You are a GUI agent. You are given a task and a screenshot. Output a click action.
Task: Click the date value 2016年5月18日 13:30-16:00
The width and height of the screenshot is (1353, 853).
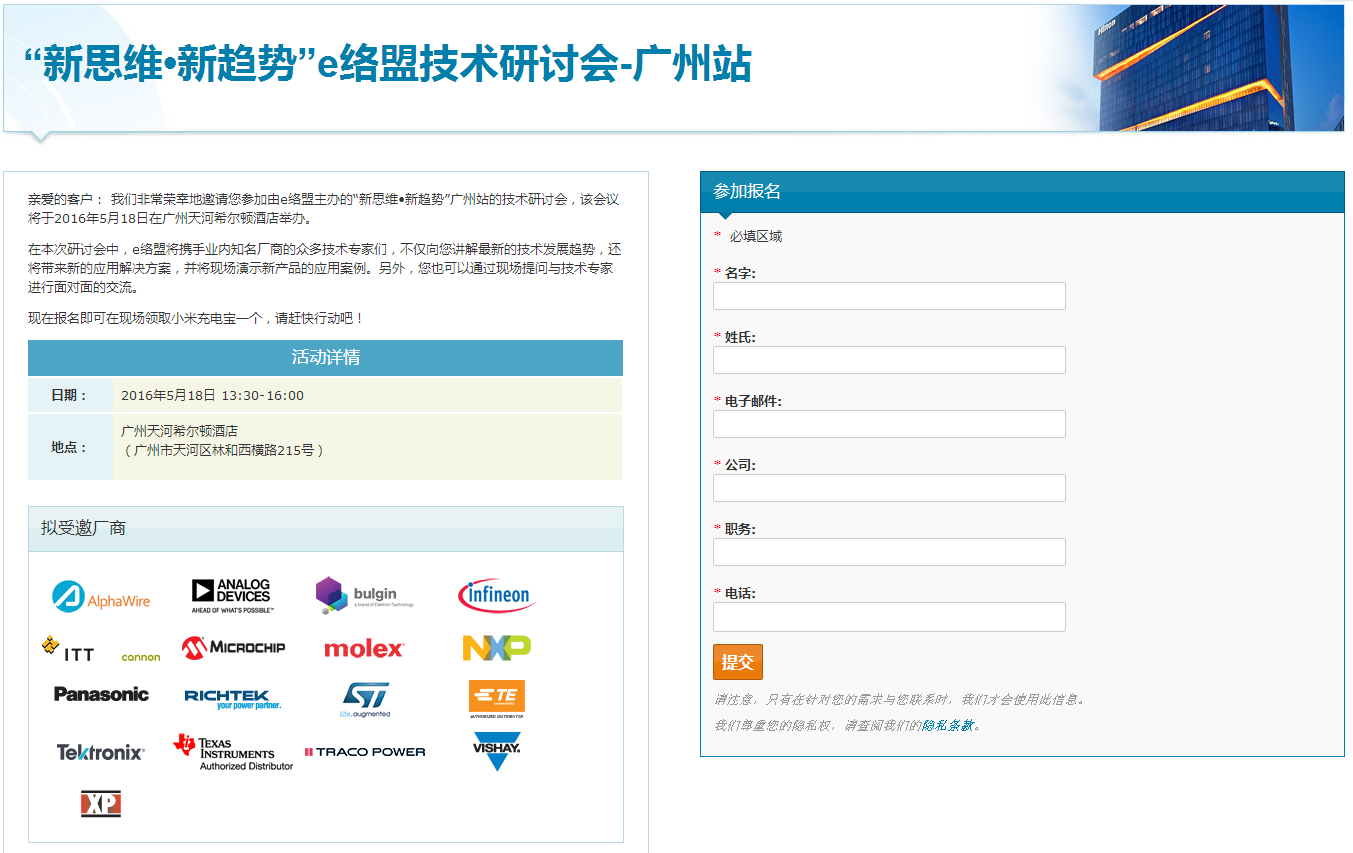[x=212, y=395]
